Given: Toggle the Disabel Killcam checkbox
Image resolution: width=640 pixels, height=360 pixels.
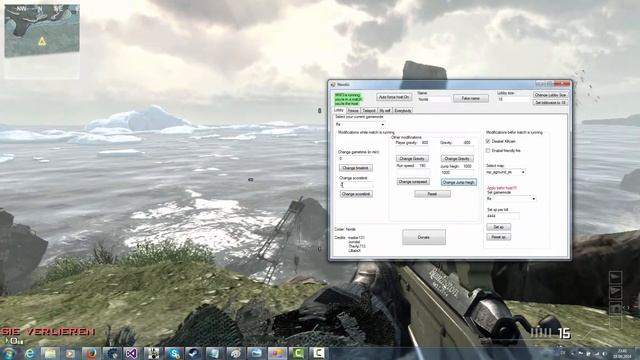Looking at the screenshot, I should pos(488,141).
